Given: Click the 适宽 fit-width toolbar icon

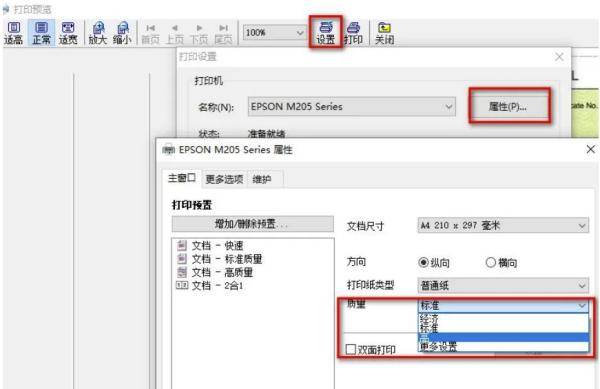Looking at the screenshot, I should tap(68, 33).
